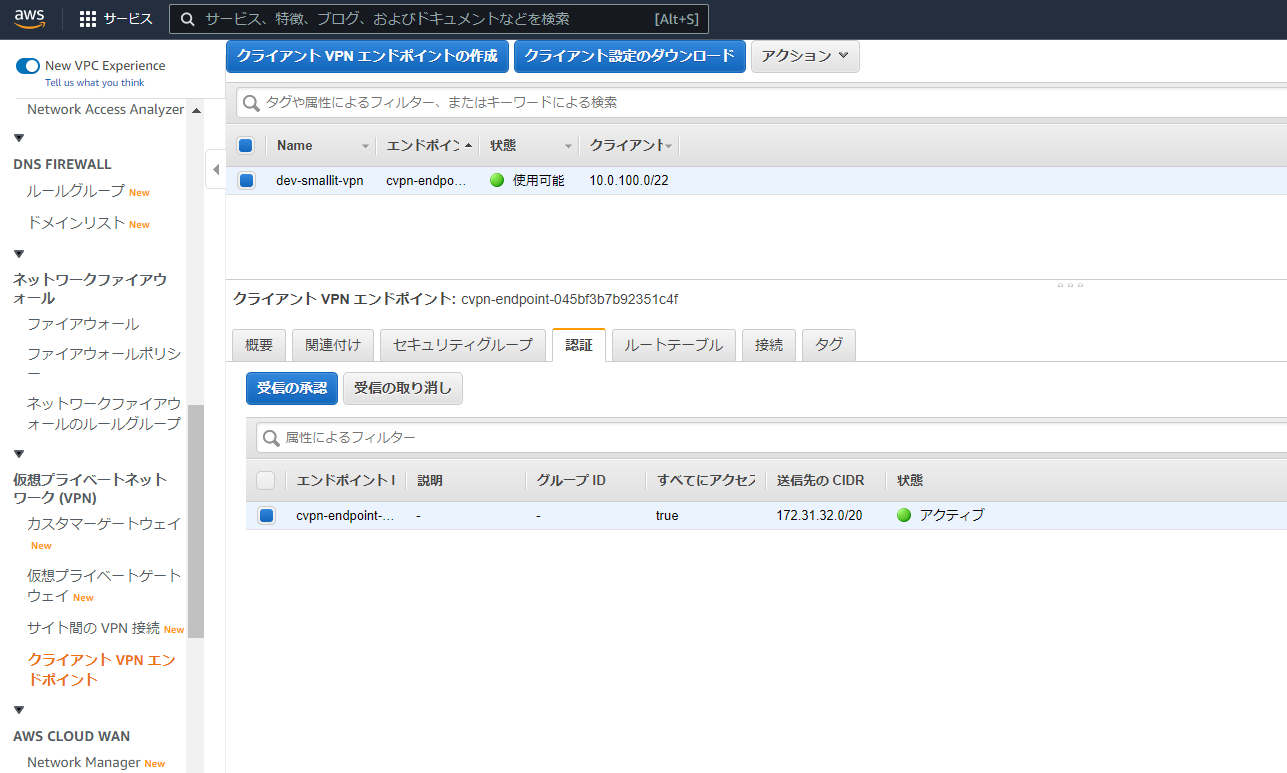The width and height of the screenshot is (1287, 773).
Task: Uncheck the dev-smallit-vpn row checkbox
Action: pos(246,181)
